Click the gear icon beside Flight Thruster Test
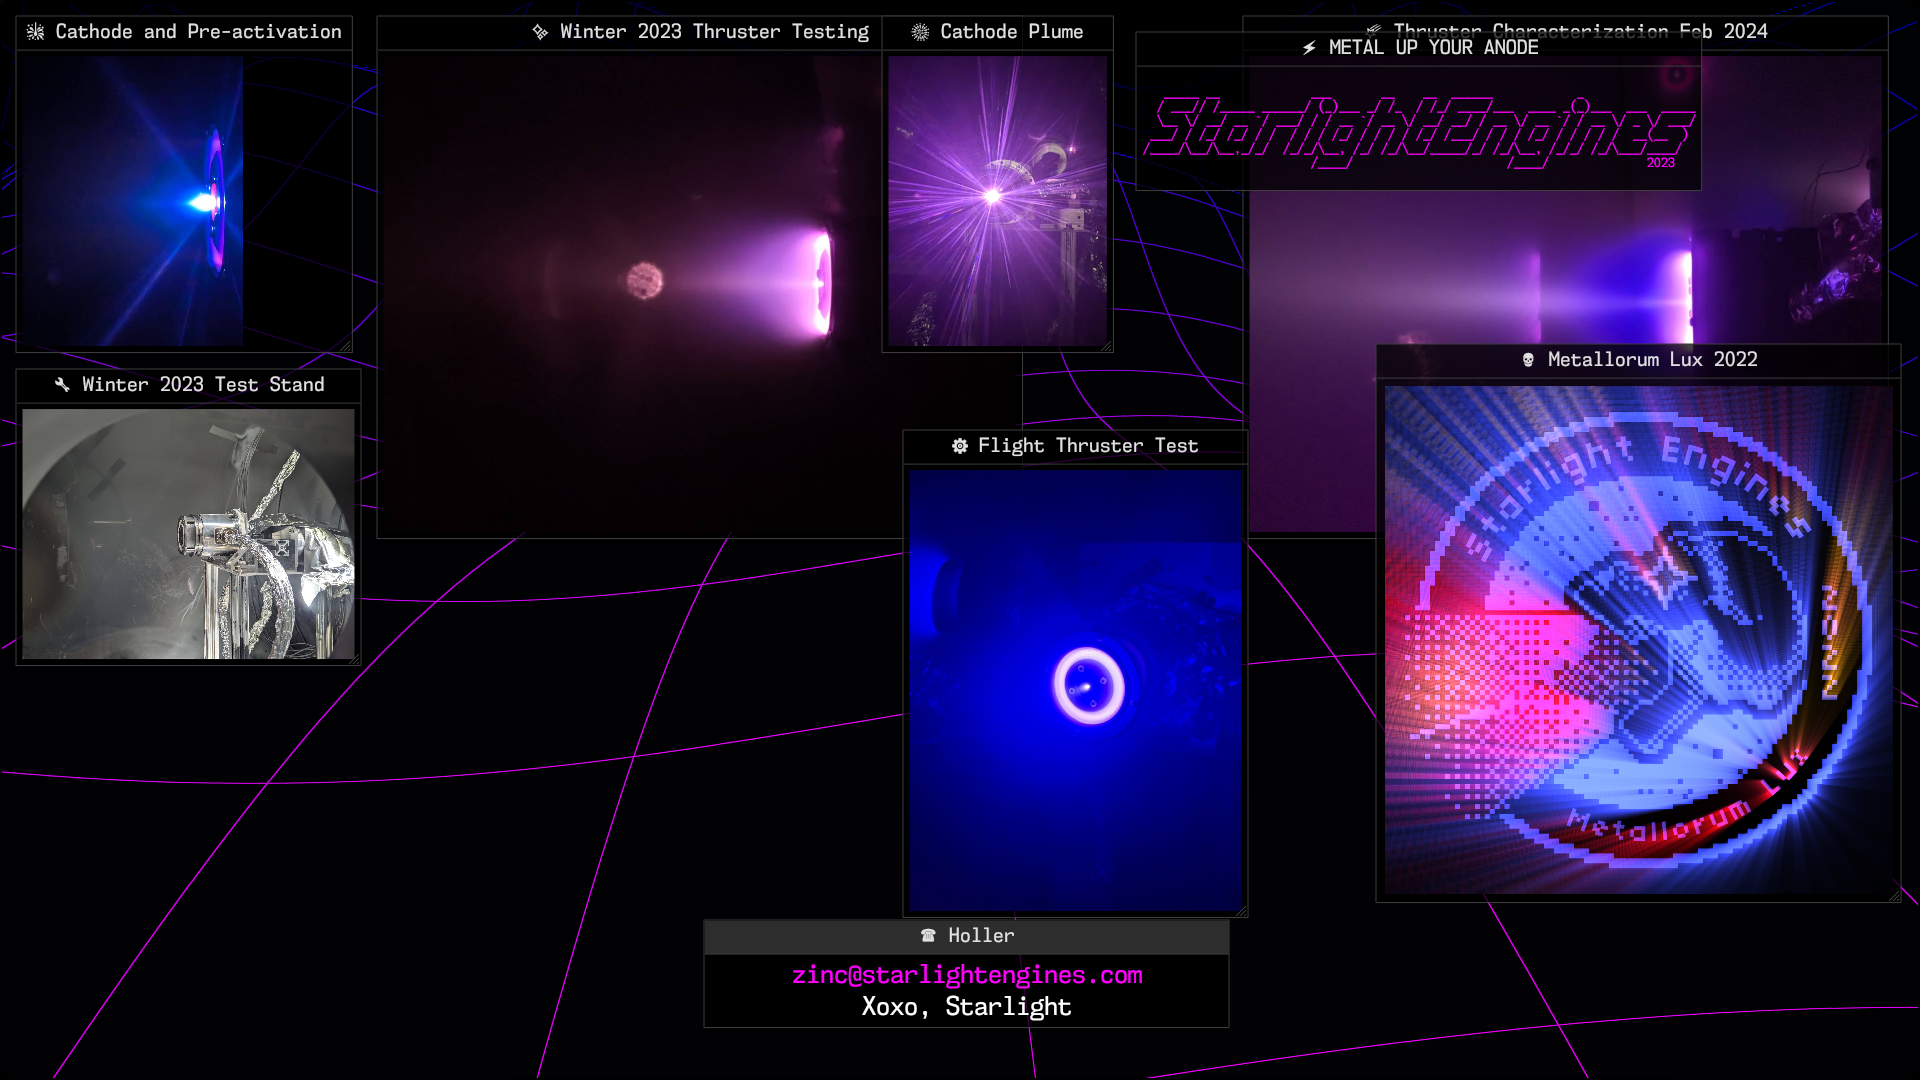Image resolution: width=1920 pixels, height=1080 pixels. coord(959,446)
